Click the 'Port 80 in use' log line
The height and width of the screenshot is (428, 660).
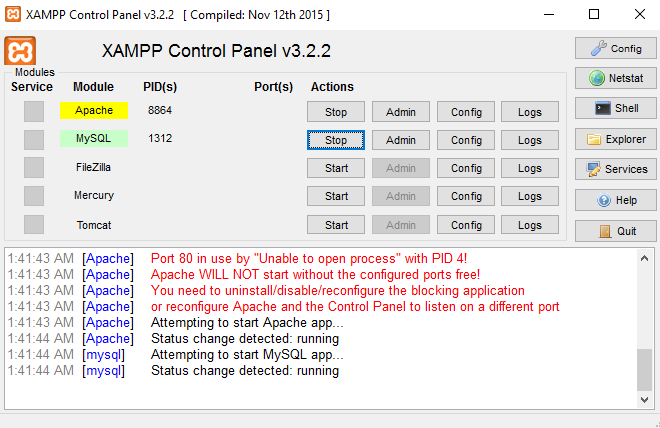(x=309, y=258)
